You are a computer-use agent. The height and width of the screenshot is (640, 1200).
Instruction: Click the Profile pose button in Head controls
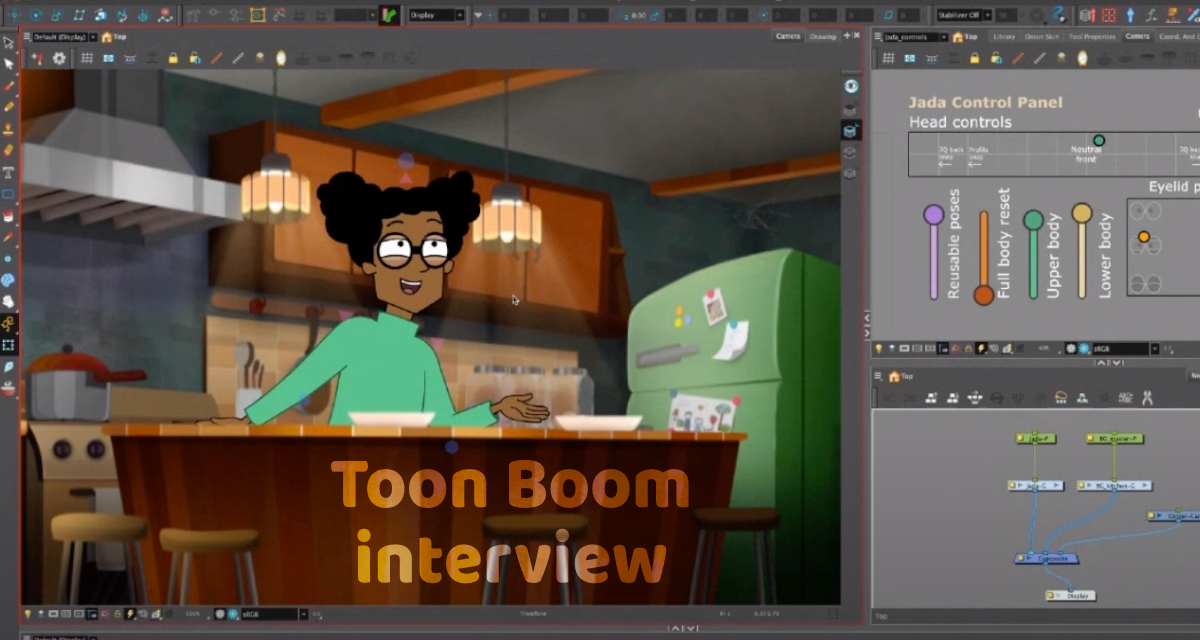977,156
